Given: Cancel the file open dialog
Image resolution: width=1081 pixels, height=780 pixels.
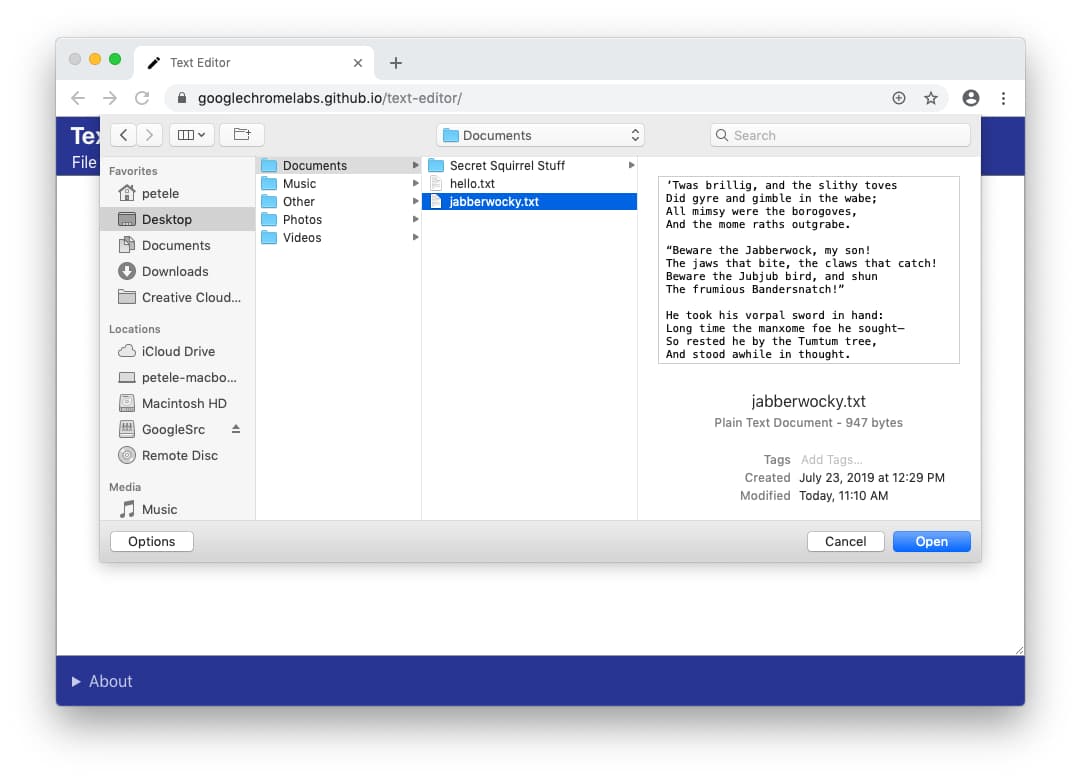Looking at the screenshot, I should click(845, 540).
